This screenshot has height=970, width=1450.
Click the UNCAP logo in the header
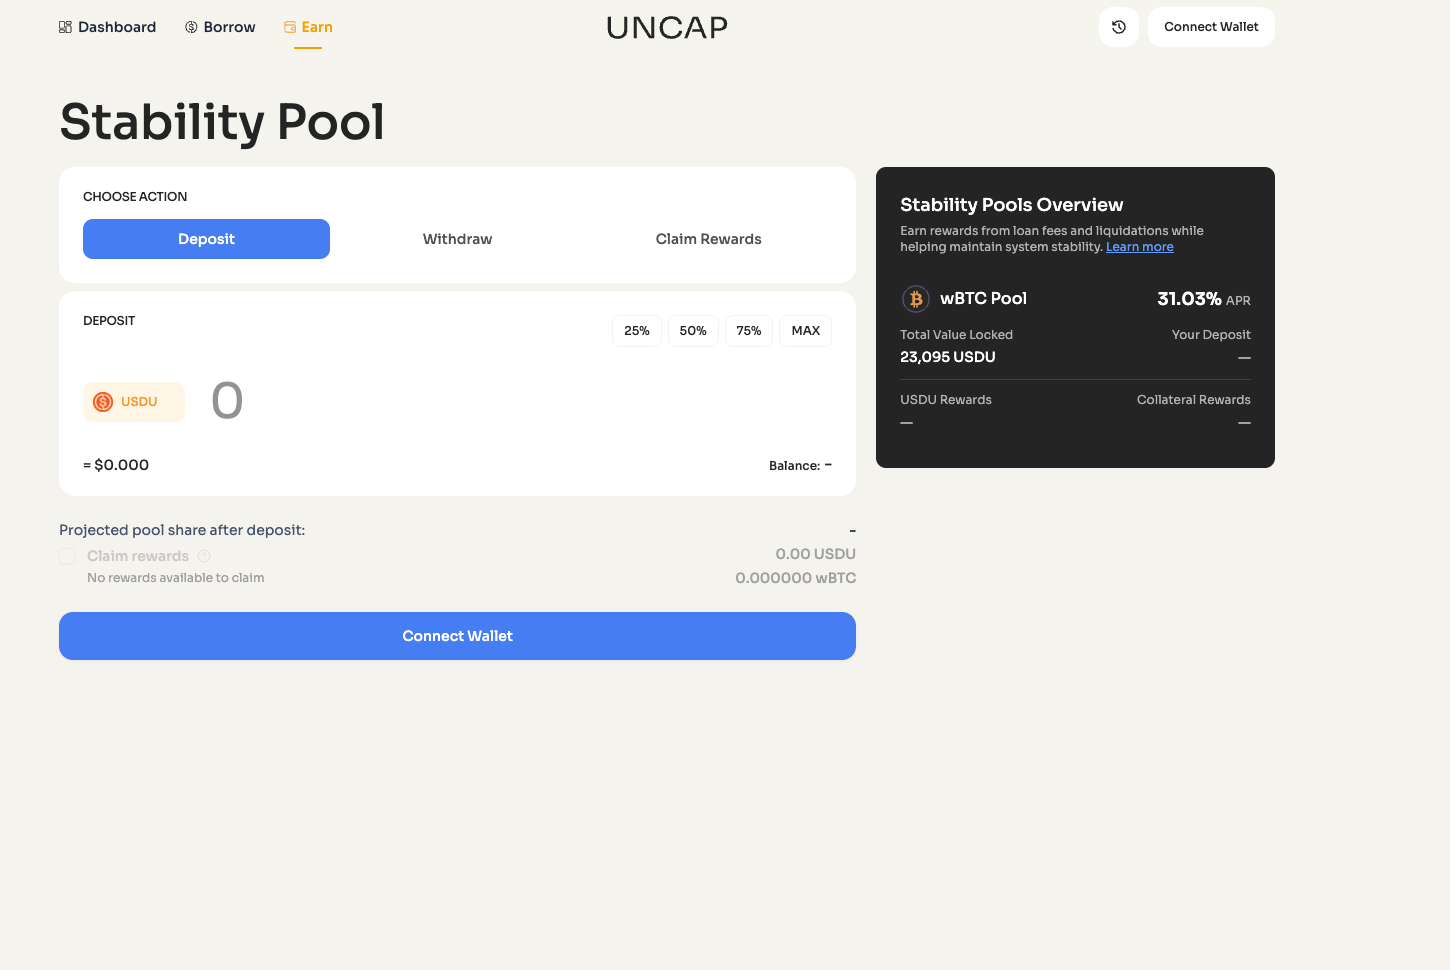[666, 27]
